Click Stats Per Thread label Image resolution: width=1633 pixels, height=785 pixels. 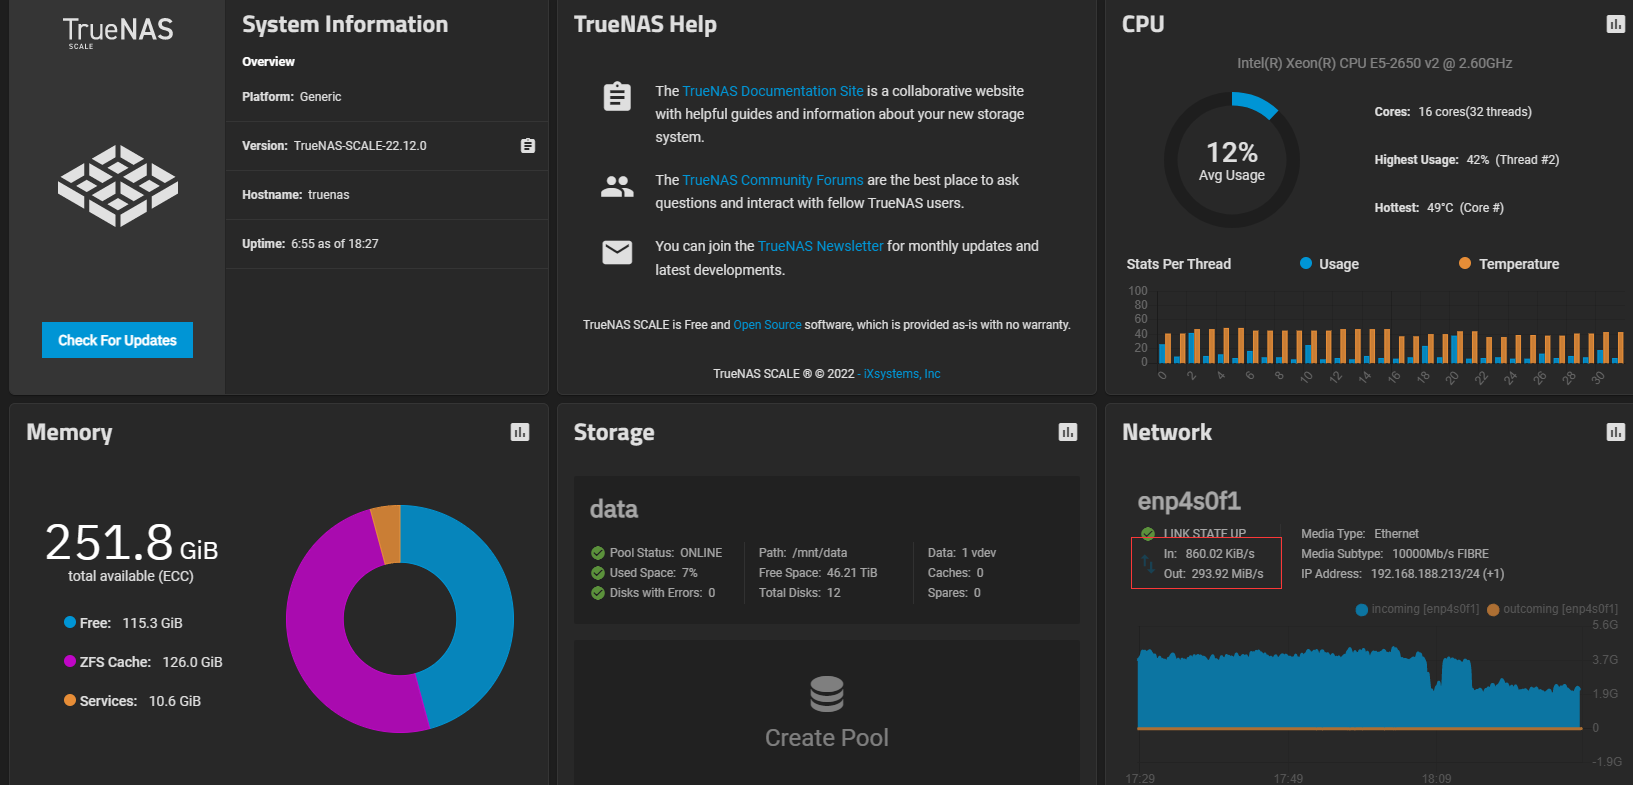click(x=1179, y=264)
